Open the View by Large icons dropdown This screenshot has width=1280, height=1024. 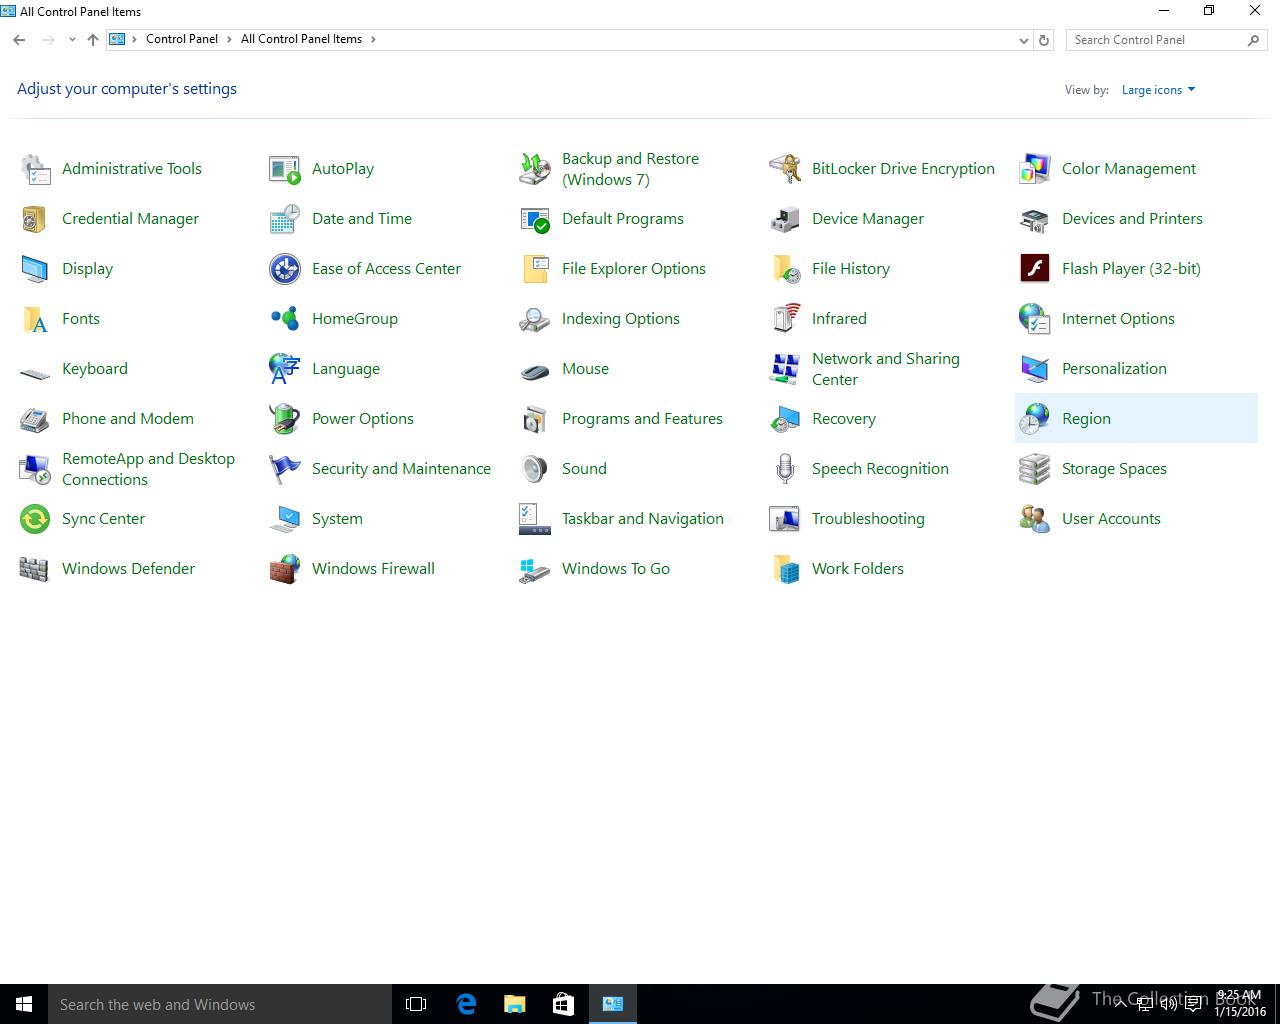pos(1158,90)
